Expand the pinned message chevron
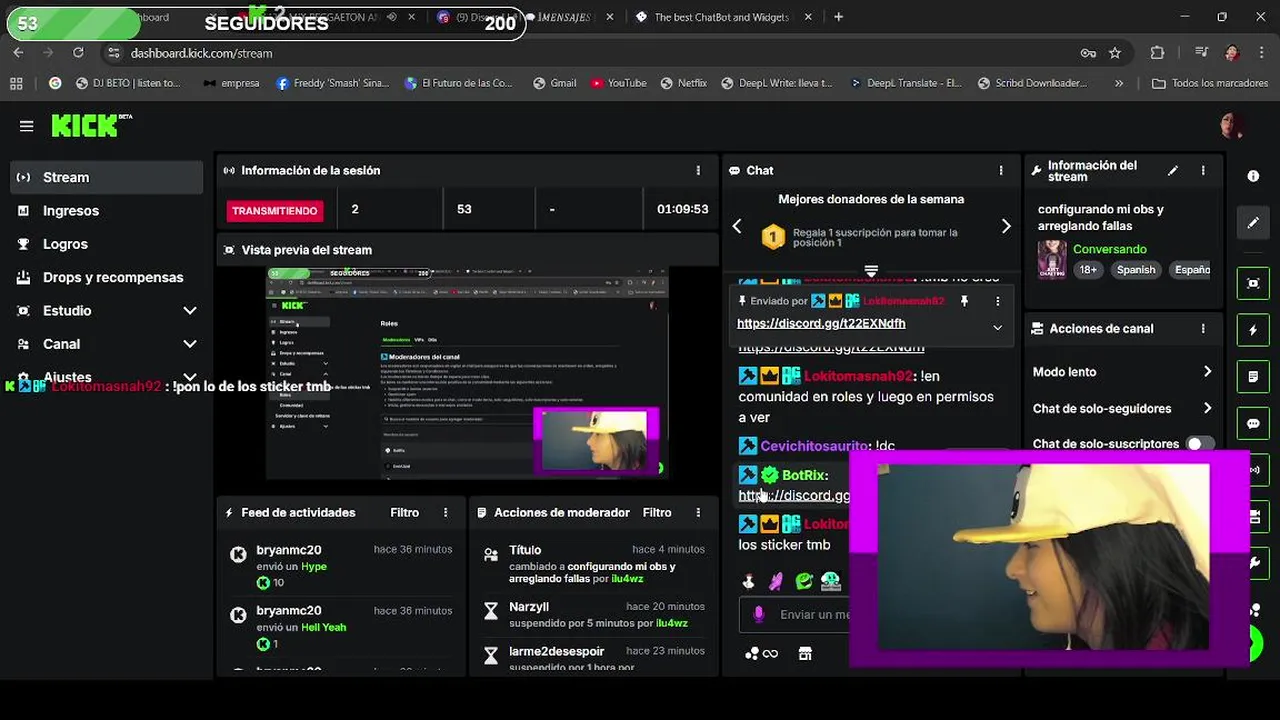This screenshot has width=1280, height=720. [x=997, y=327]
